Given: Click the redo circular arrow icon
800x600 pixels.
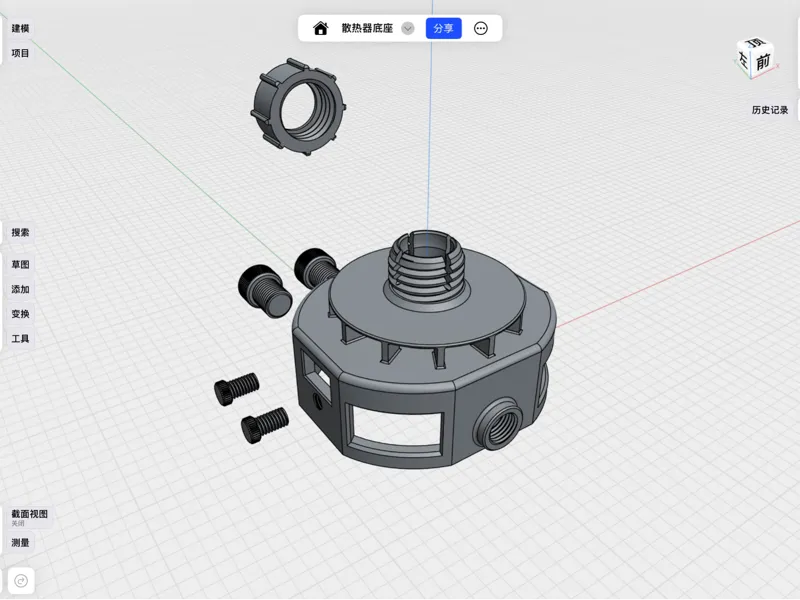Looking at the screenshot, I should 21,581.
